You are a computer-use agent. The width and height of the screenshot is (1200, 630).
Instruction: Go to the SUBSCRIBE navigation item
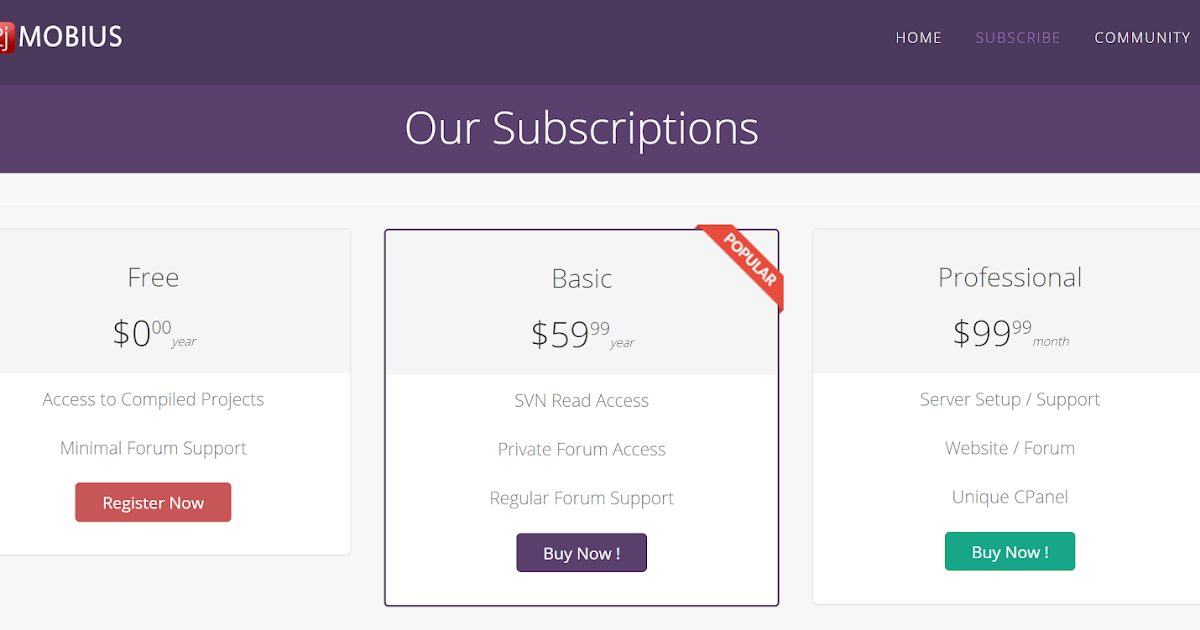tap(1018, 38)
